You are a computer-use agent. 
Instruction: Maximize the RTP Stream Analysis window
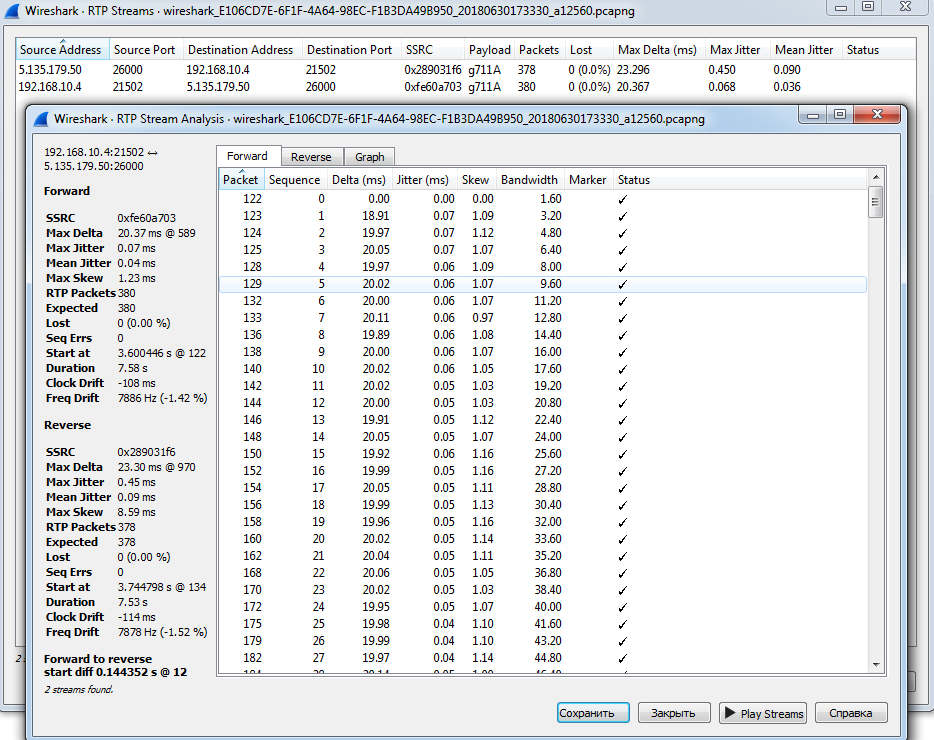pos(840,114)
